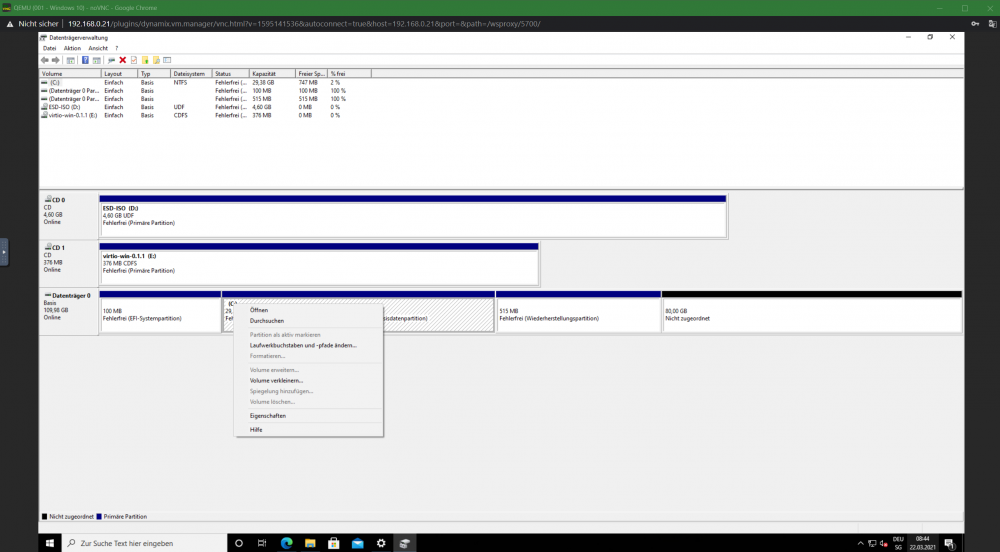The image size is (1000, 552).
Task: Open Settings gear on the taskbar
Action: click(381, 543)
